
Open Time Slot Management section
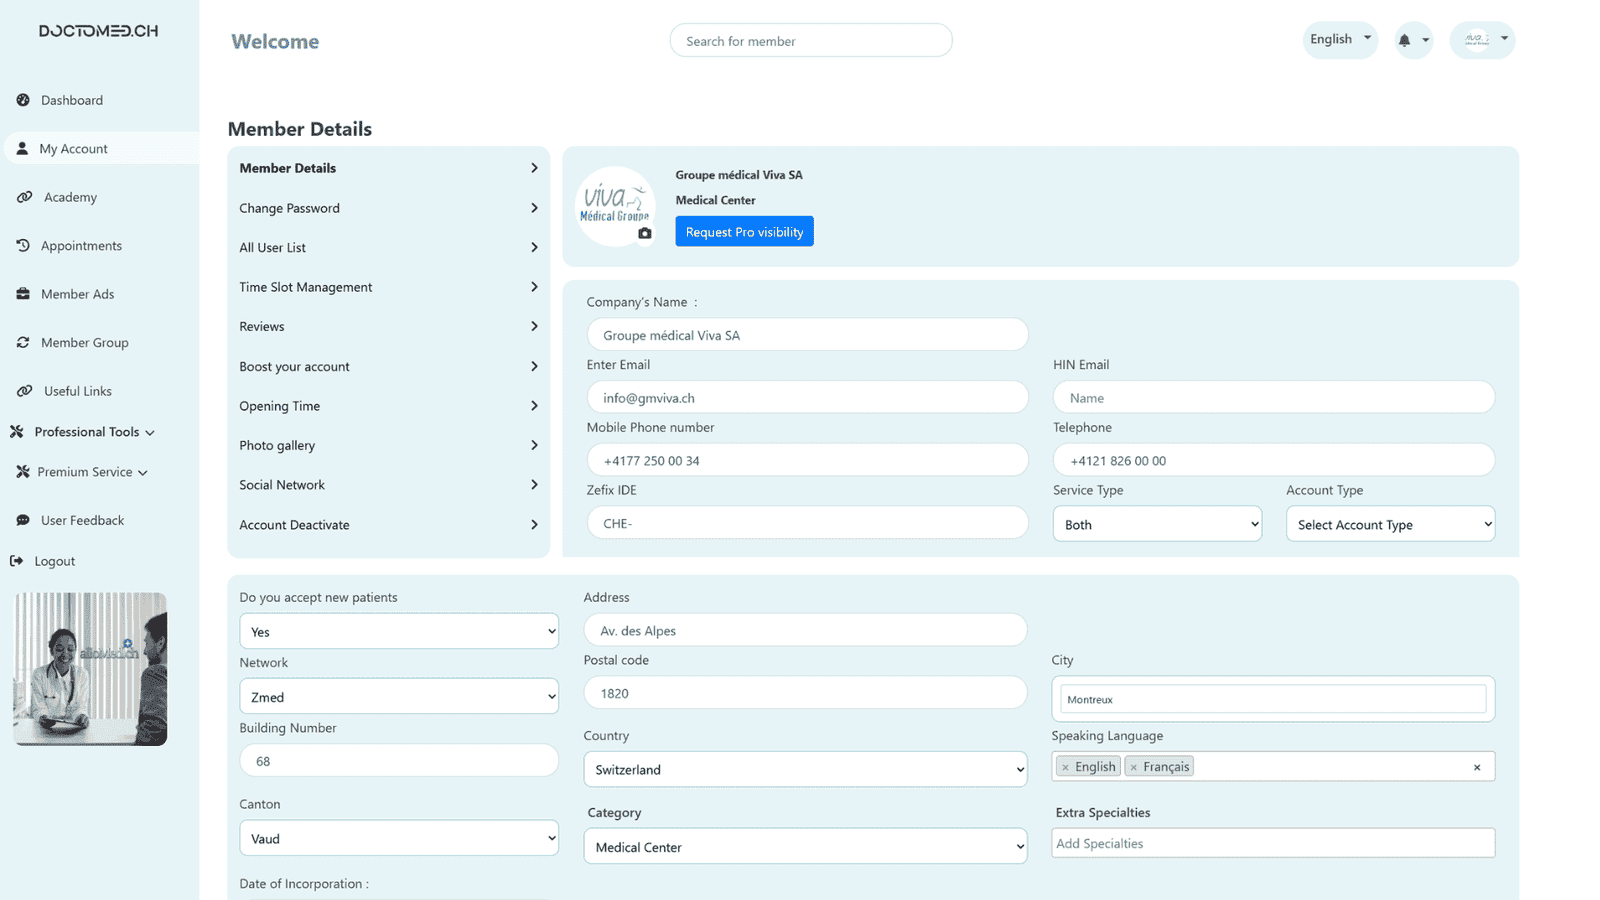tap(388, 287)
